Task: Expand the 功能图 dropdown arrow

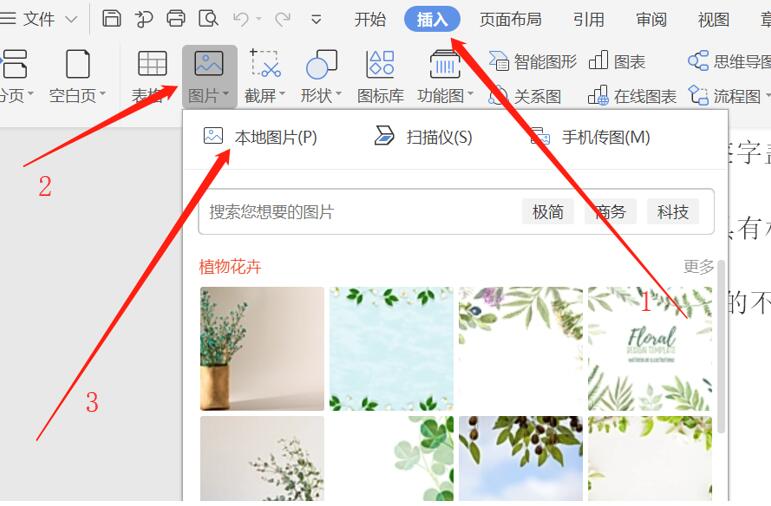Action: tap(470, 93)
